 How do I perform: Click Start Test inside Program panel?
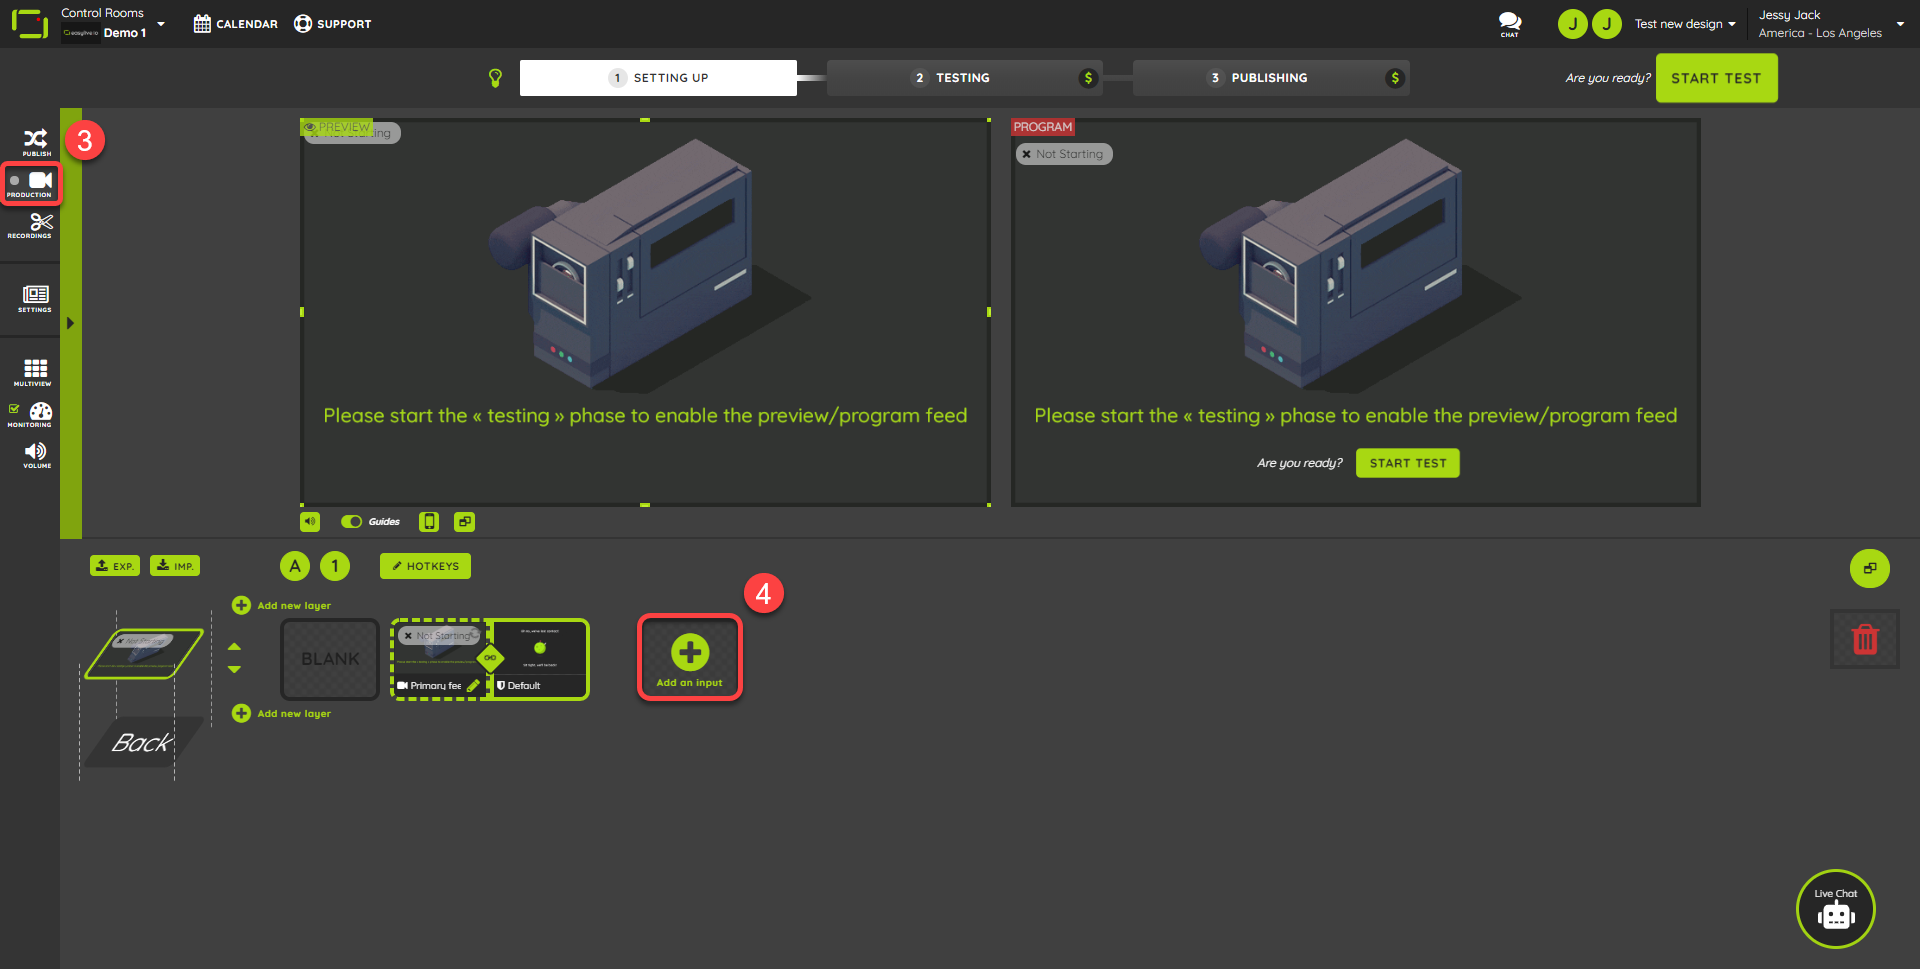pos(1407,463)
